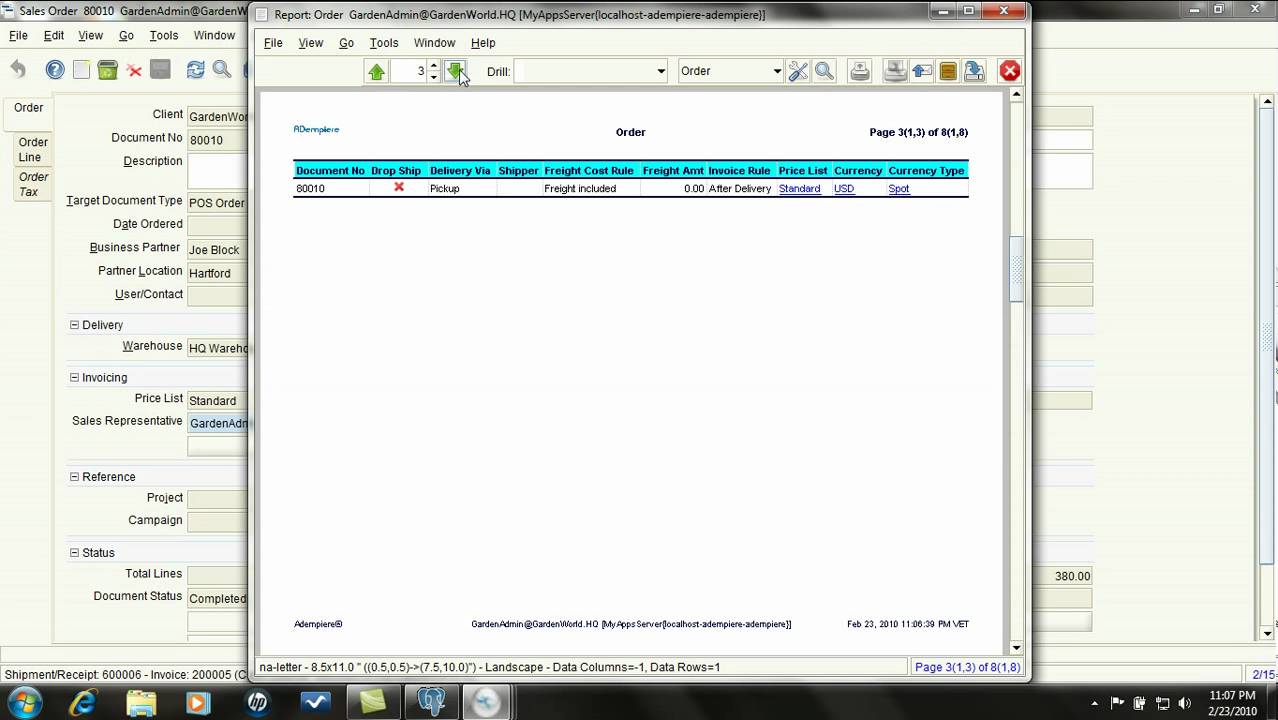This screenshot has height=720, width=1278.
Task: Click the red X icon in Sales Order toolbar
Action: click(x=134, y=69)
